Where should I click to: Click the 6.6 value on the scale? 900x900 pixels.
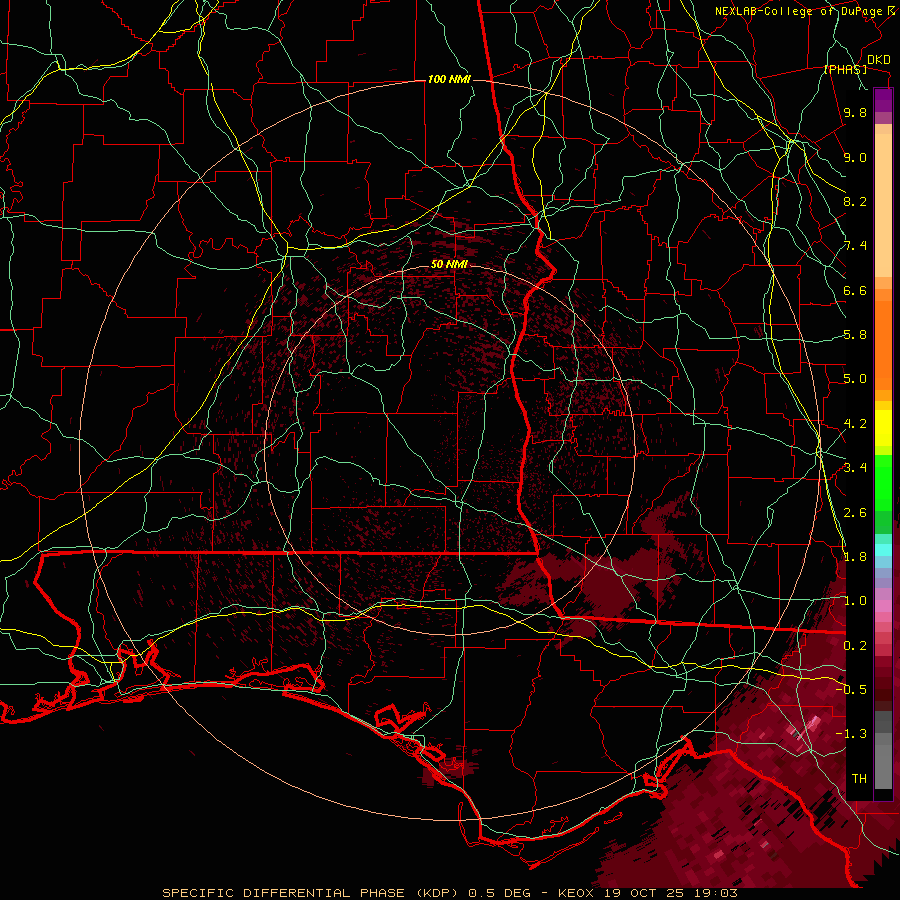click(x=855, y=290)
